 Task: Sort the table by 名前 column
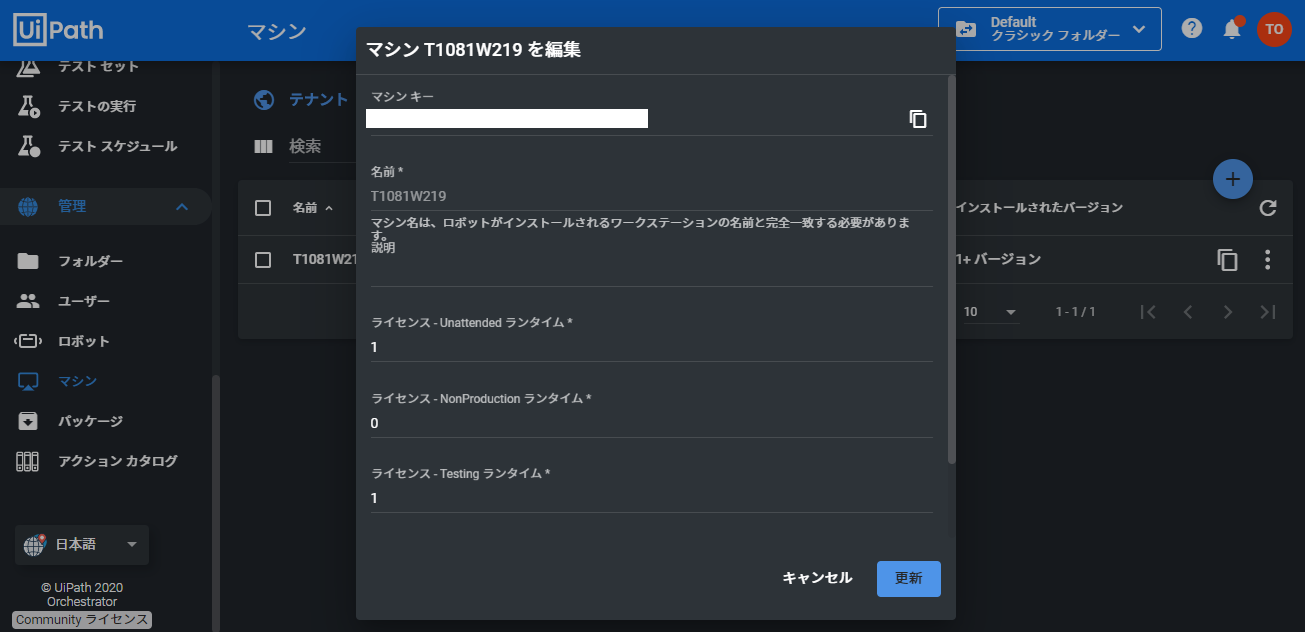tap(314, 208)
